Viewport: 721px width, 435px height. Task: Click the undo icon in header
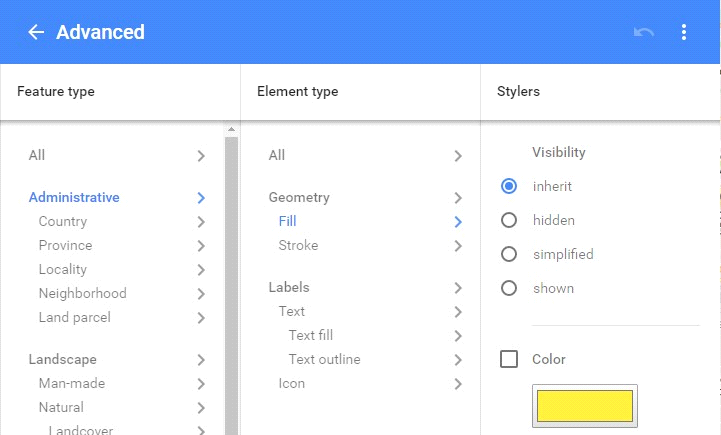coord(644,32)
